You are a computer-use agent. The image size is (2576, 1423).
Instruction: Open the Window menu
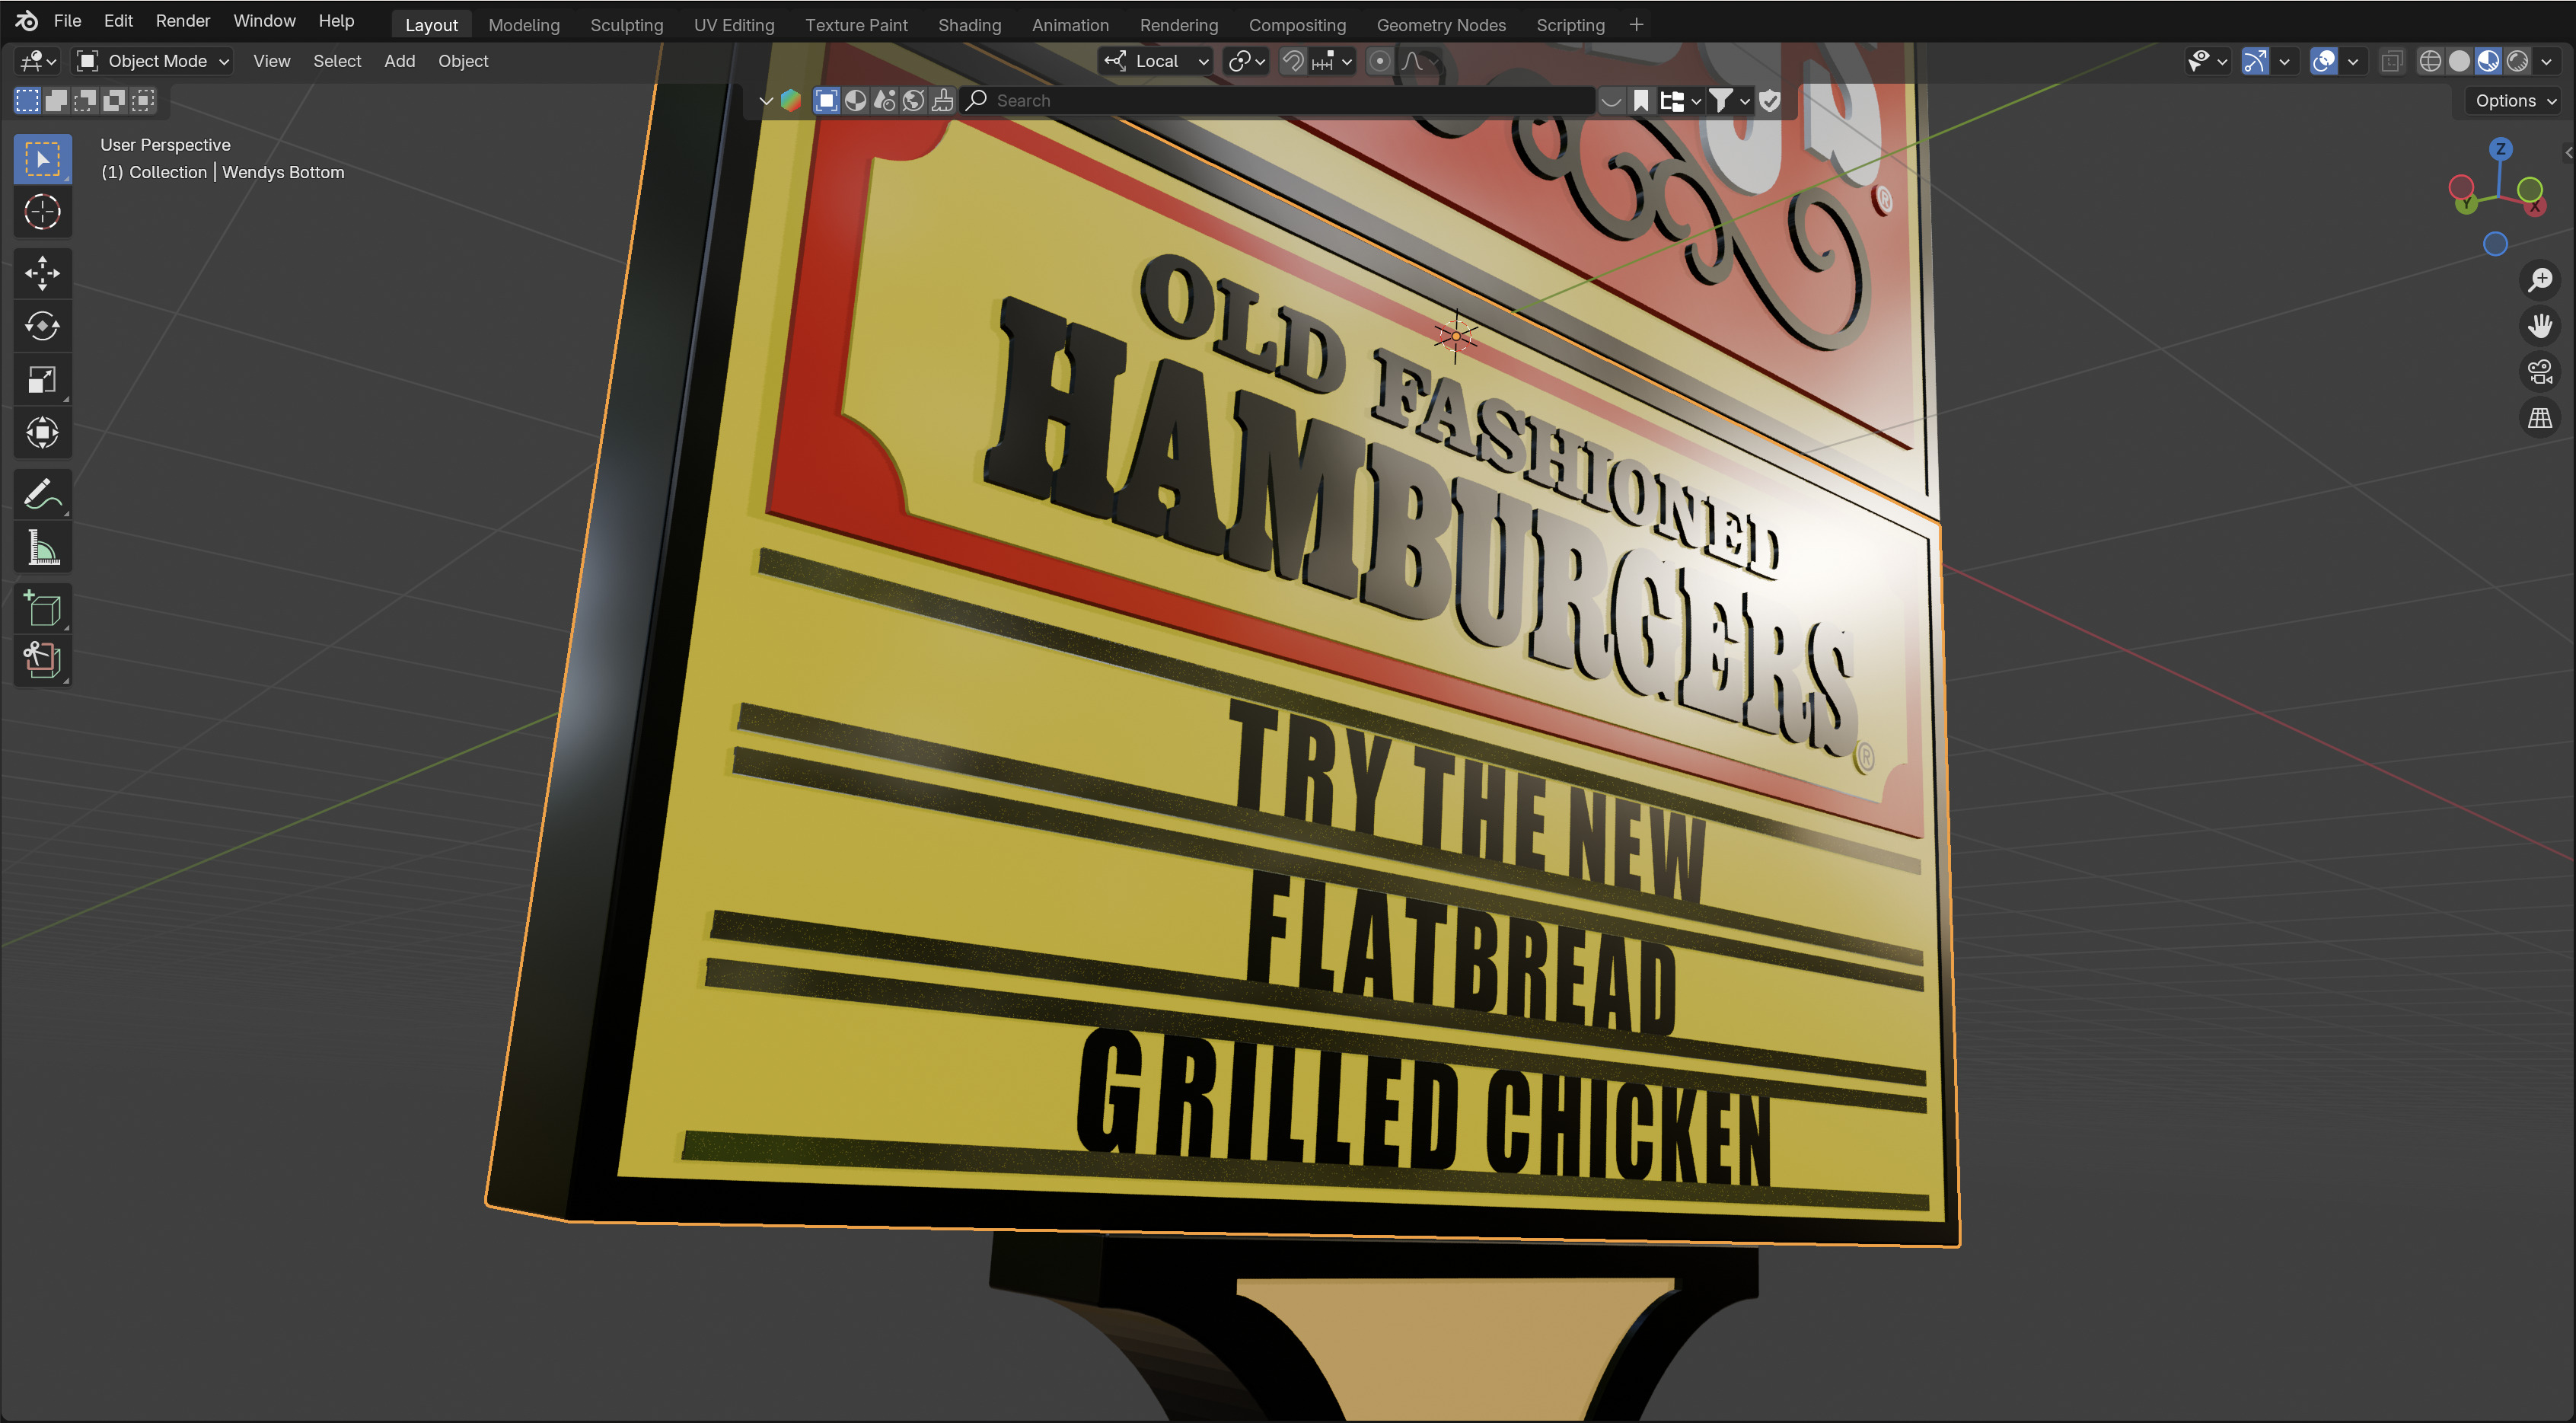pyautogui.click(x=264, y=20)
